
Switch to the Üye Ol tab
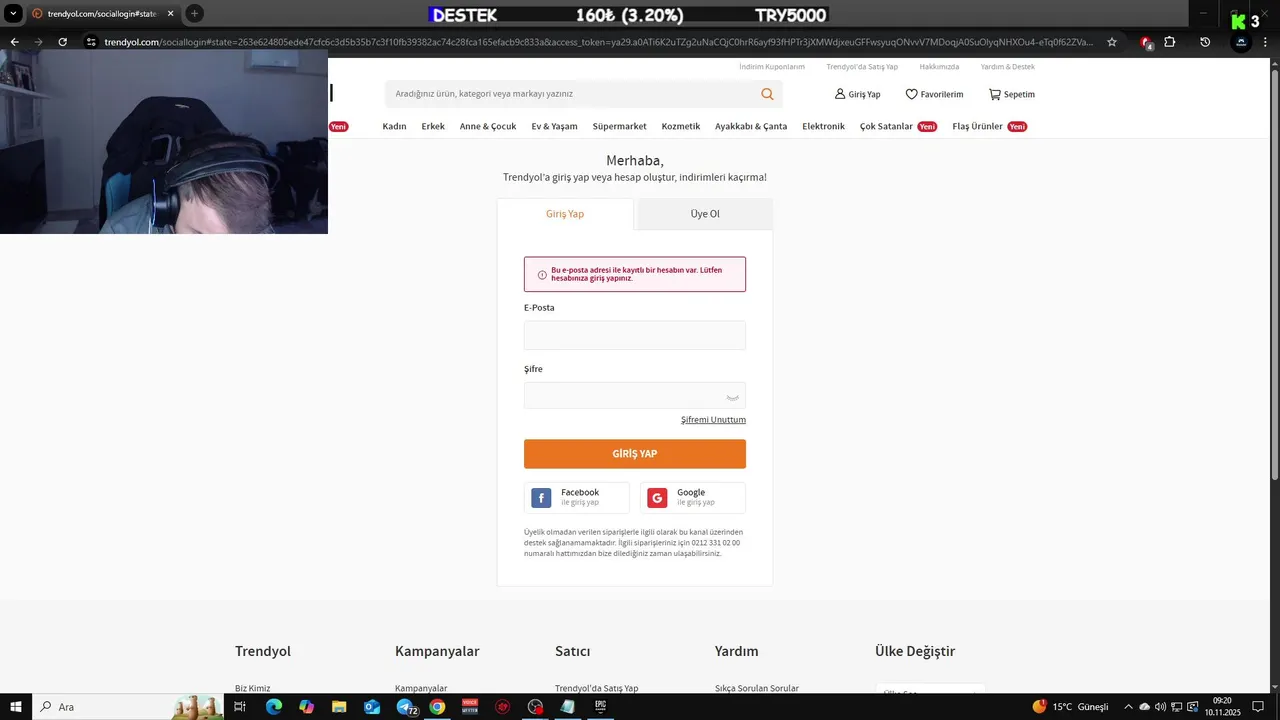[x=705, y=214]
